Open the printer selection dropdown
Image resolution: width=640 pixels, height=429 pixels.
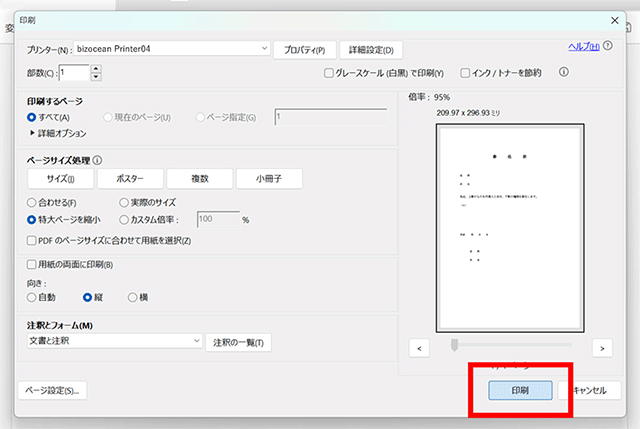click(172, 49)
